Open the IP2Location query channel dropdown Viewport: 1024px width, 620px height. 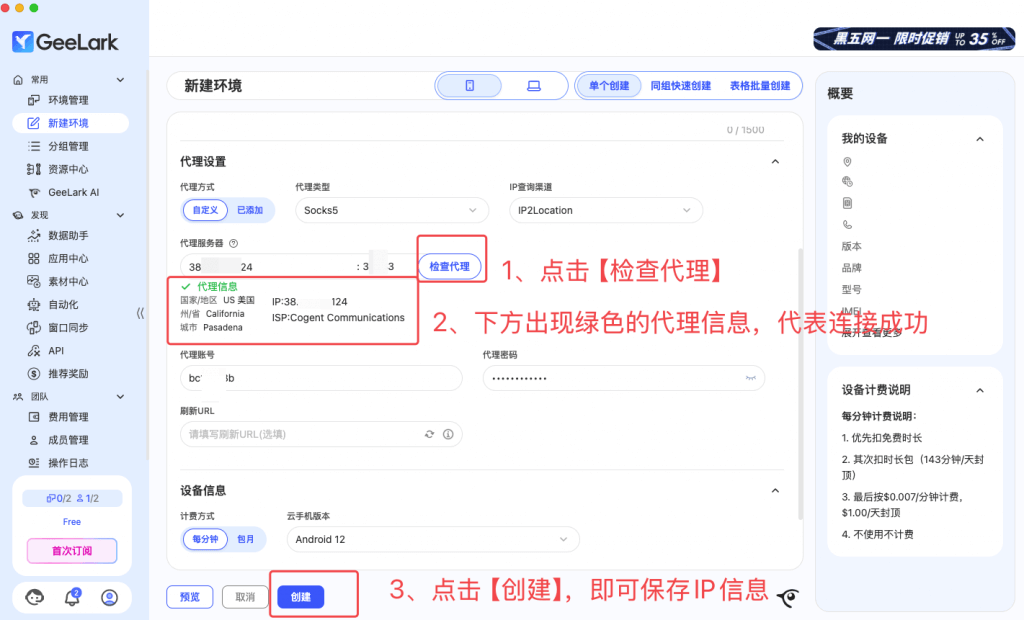click(605, 210)
